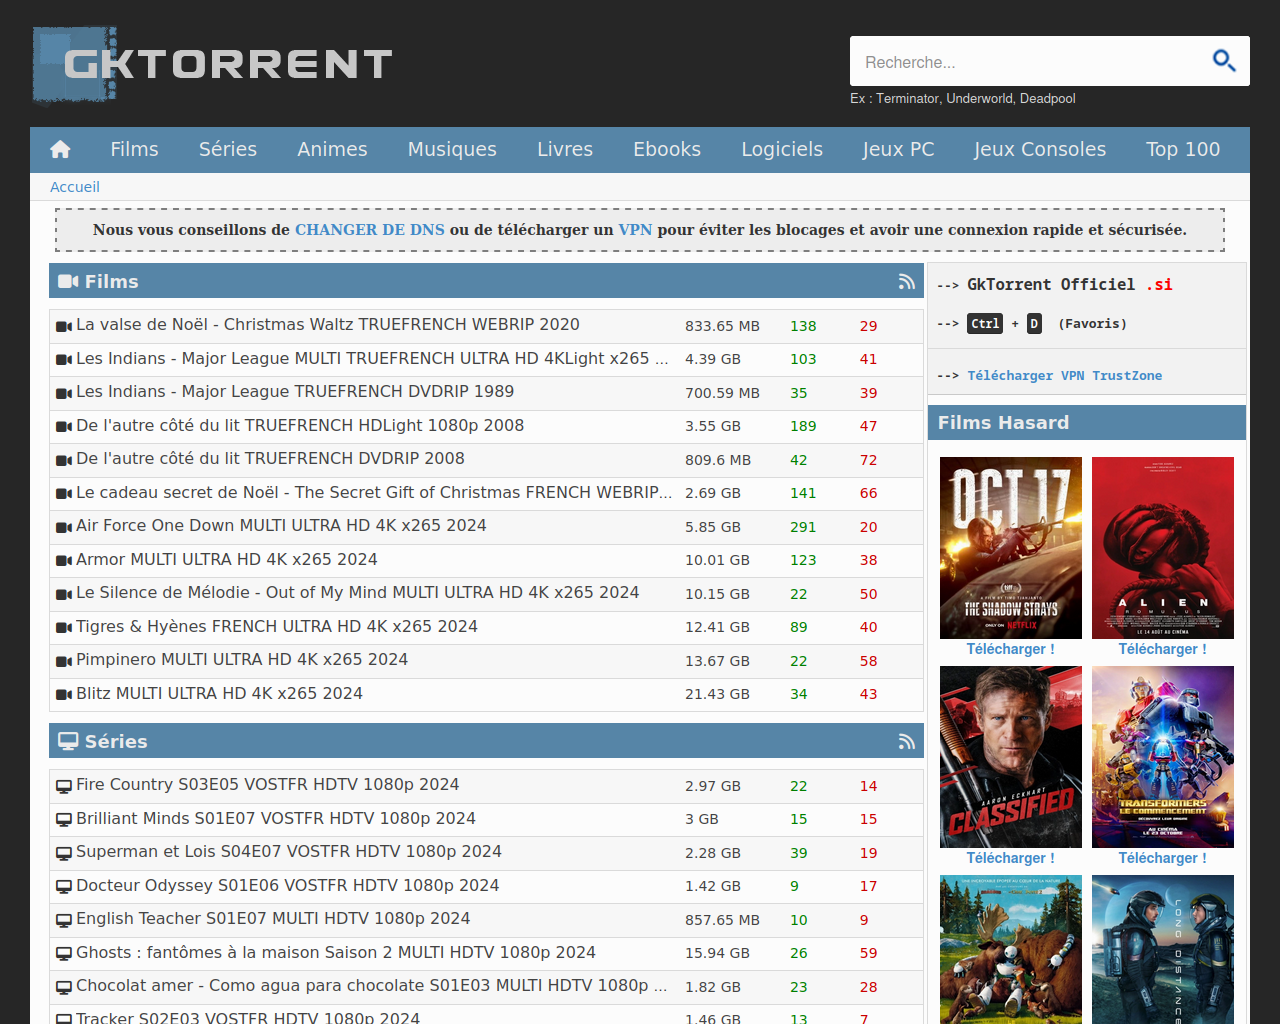
Task: Open the Livres menu
Action: tap(565, 149)
